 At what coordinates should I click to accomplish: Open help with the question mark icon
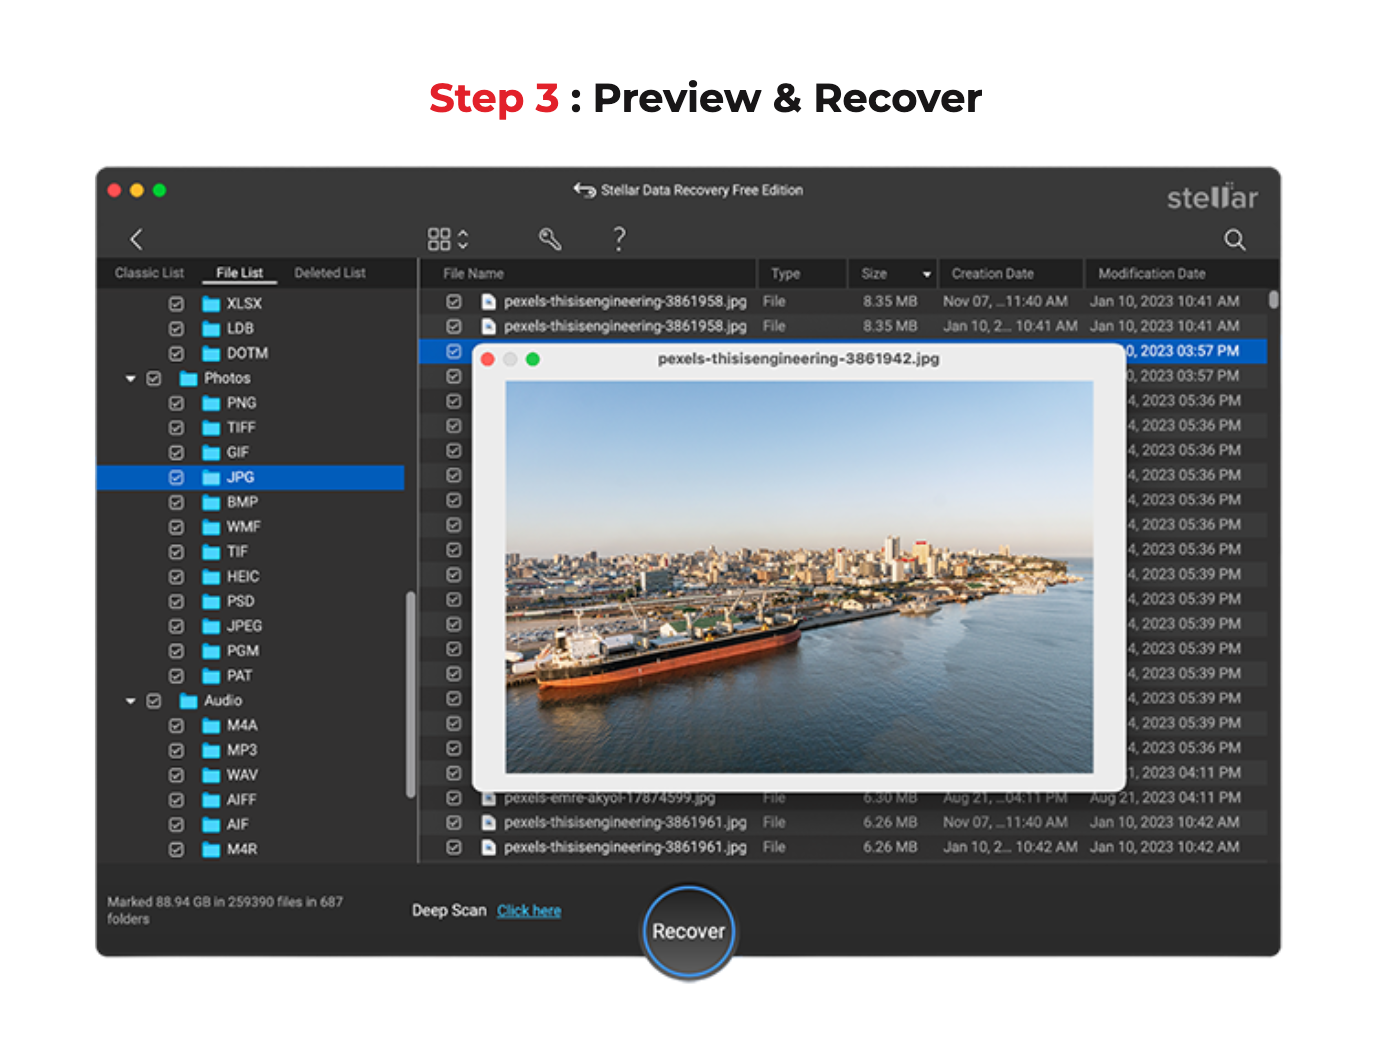[x=619, y=239]
